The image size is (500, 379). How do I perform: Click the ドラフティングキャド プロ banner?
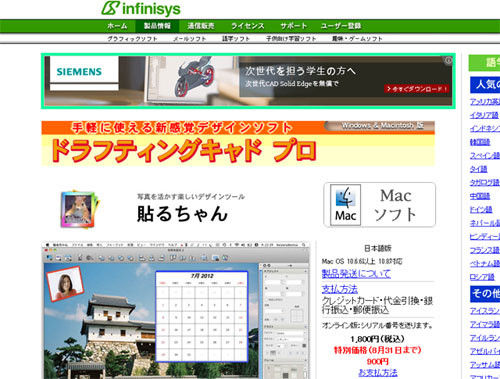238,143
